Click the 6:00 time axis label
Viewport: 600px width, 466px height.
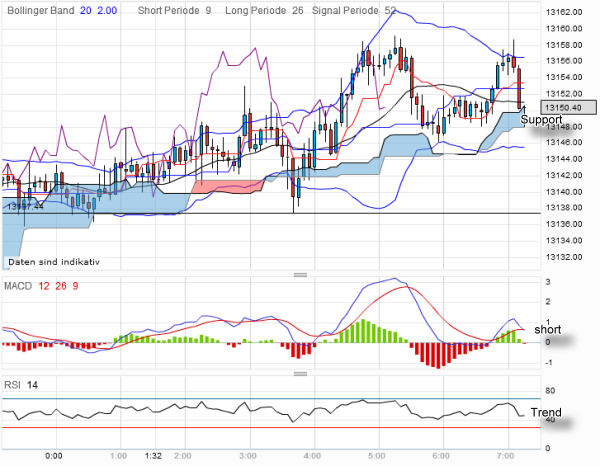coord(441,456)
